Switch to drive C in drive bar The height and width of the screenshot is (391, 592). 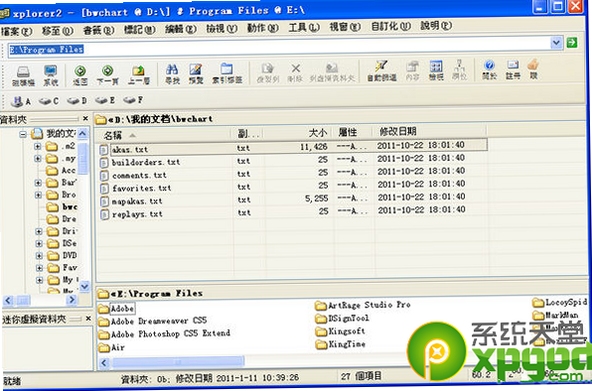point(48,101)
